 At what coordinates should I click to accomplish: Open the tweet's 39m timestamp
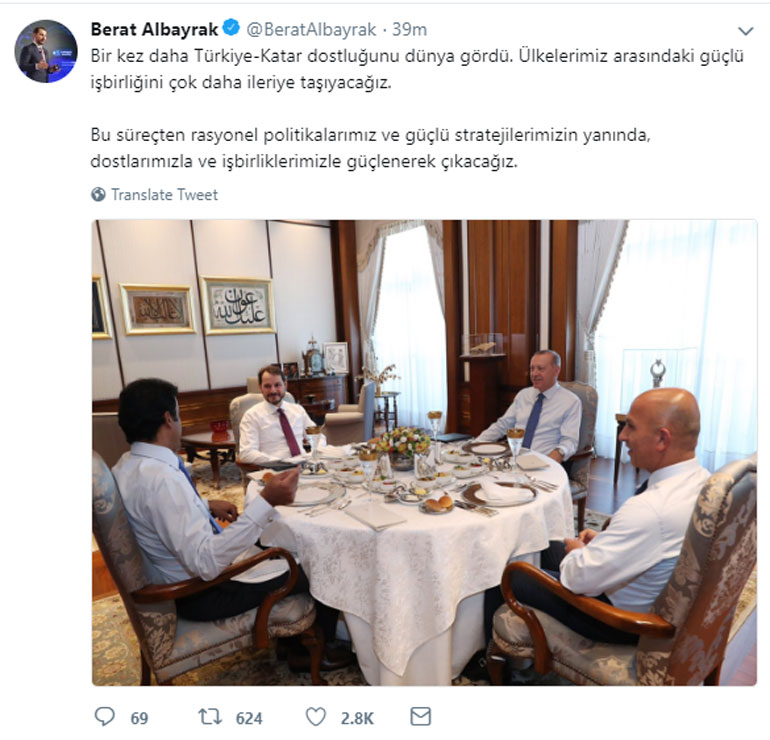pos(409,29)
